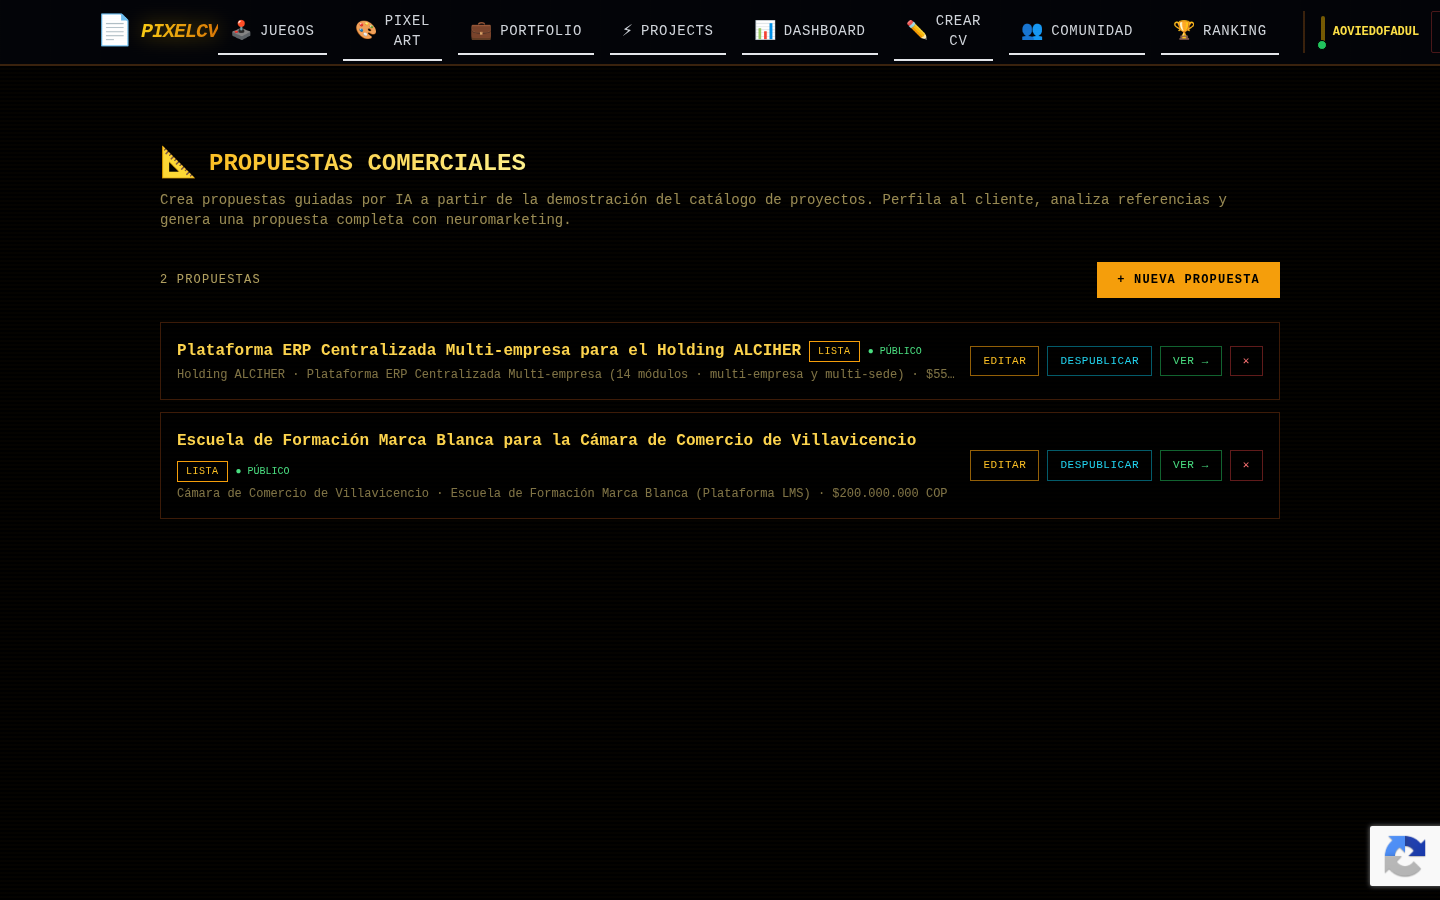1440x900 pixels.
Task: Click the LISTA badge on the ALCIHER proposal
Action: coord(834,351)
